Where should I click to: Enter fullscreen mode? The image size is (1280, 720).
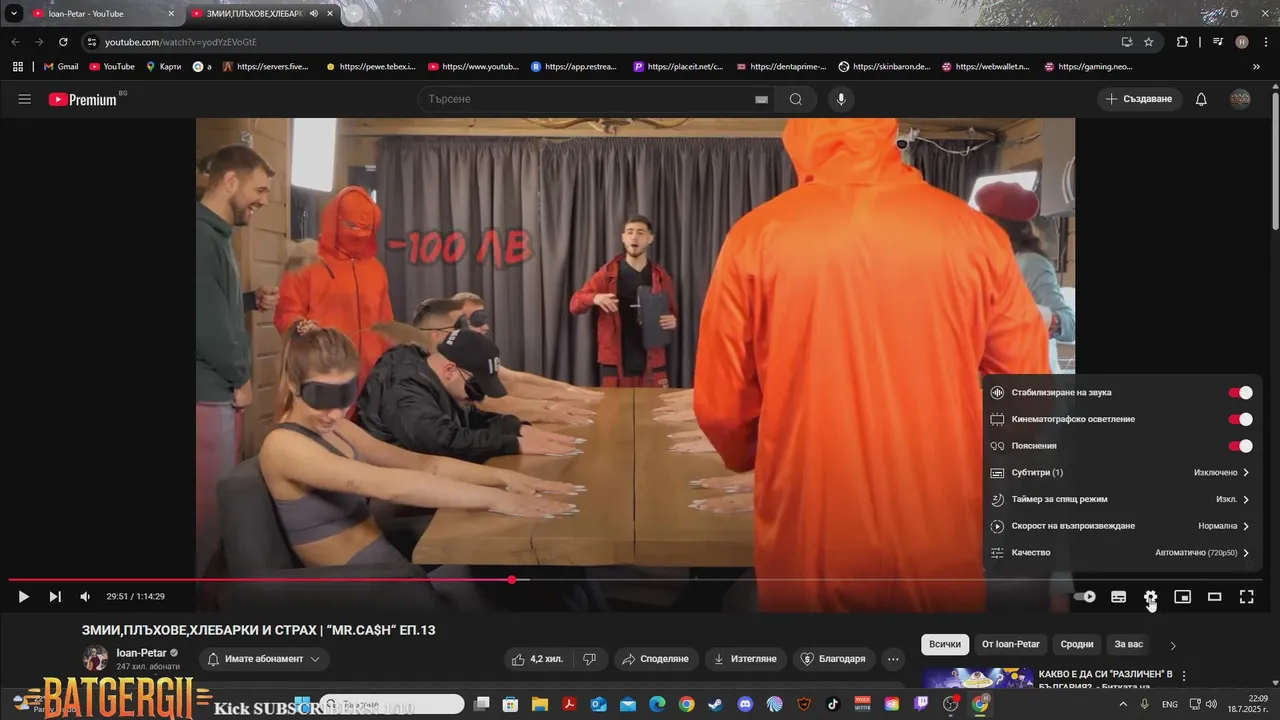[x=1246, y=597]
